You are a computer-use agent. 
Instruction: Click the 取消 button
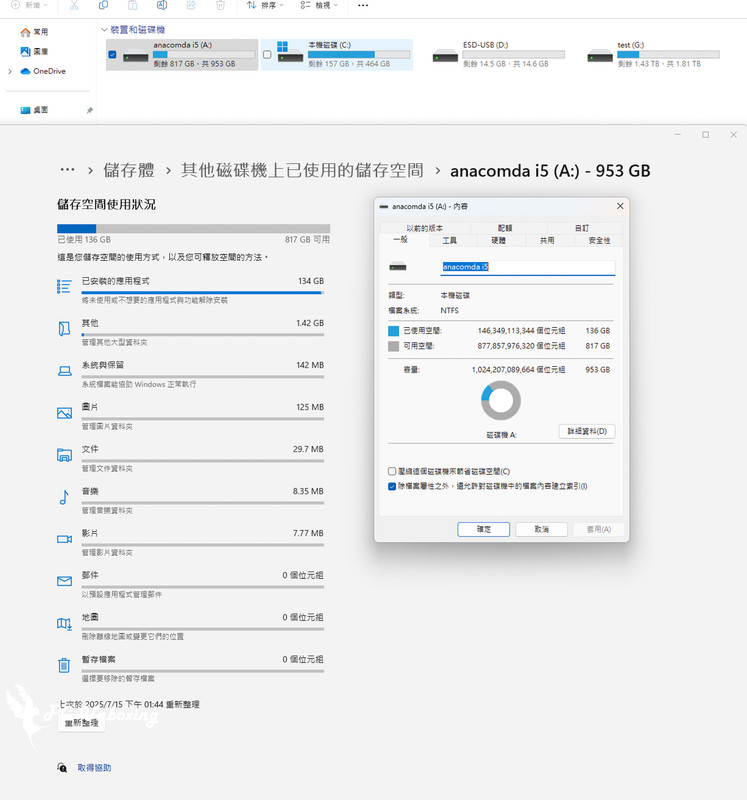coord(541,529)
